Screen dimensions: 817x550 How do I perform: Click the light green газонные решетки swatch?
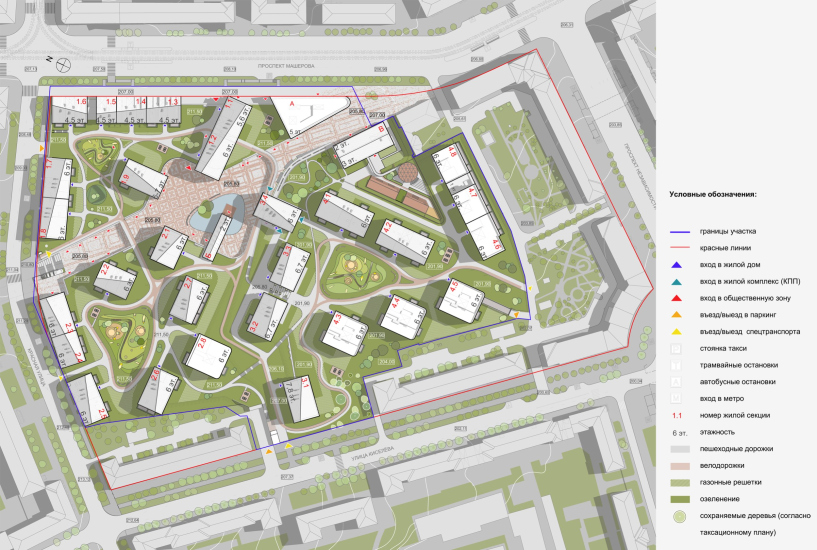[x=677, y=483]
